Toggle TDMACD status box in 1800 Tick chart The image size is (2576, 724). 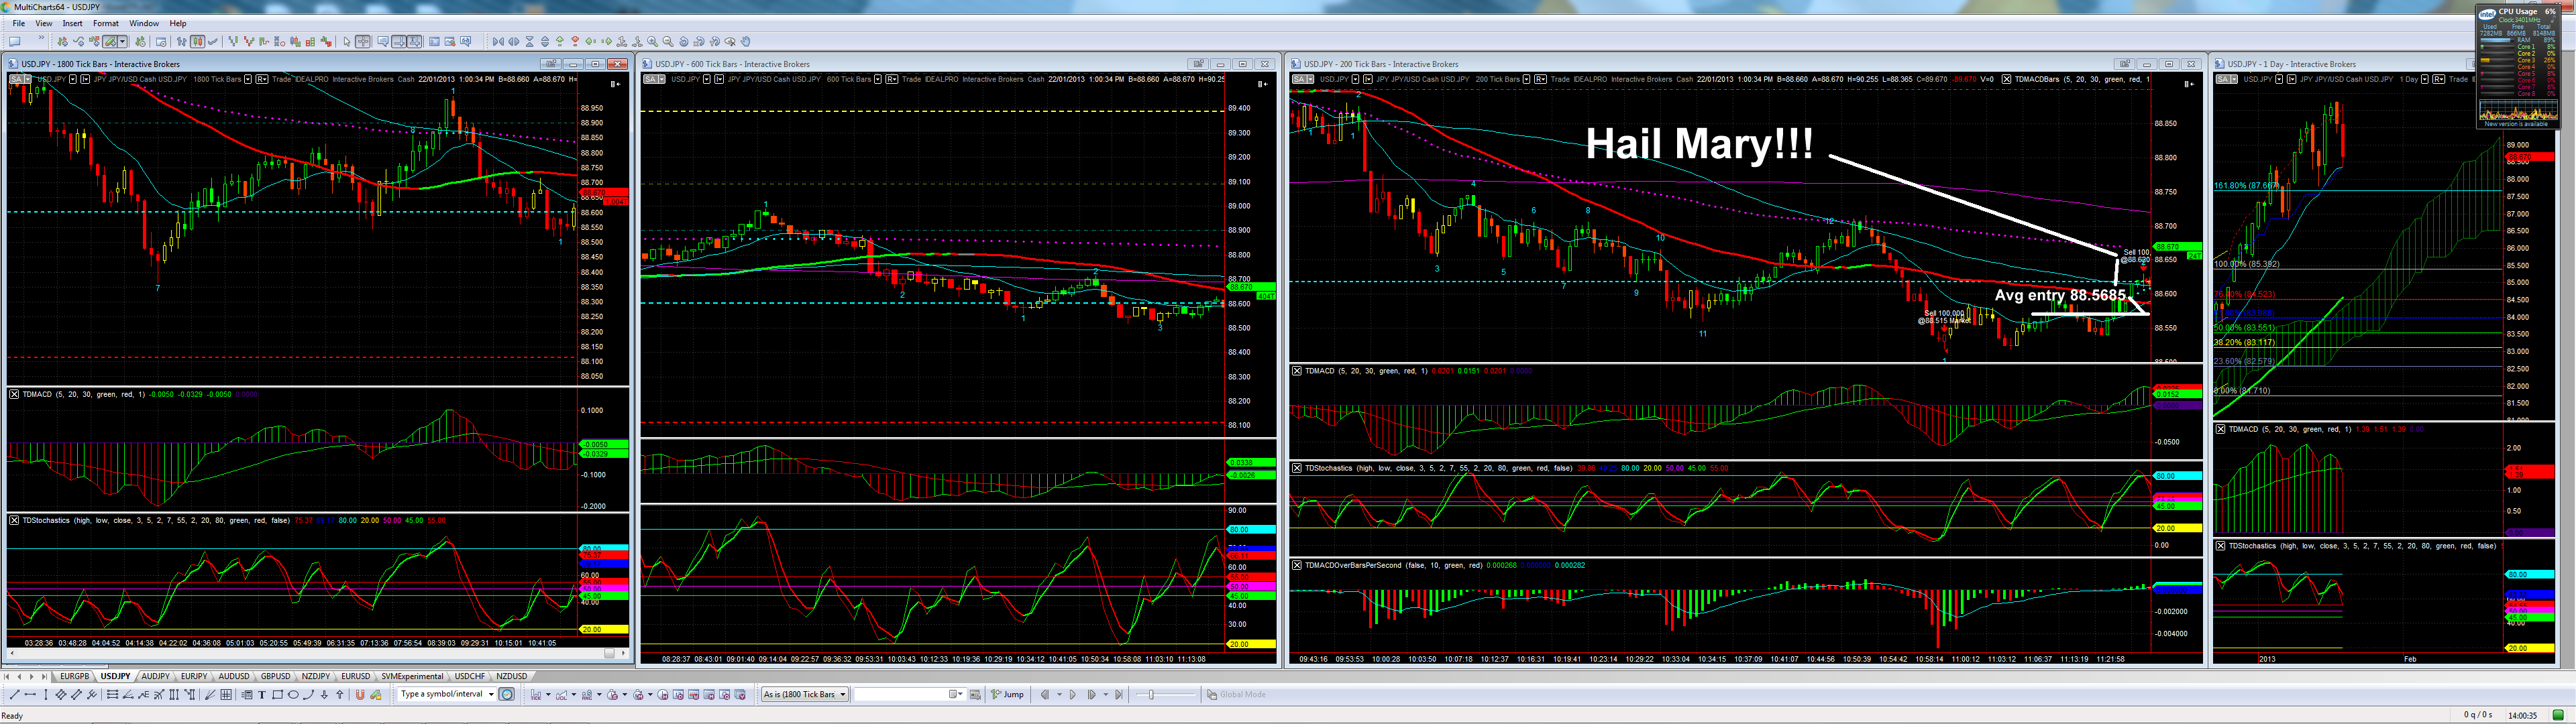pyautogui.click(x=14, y=394)
